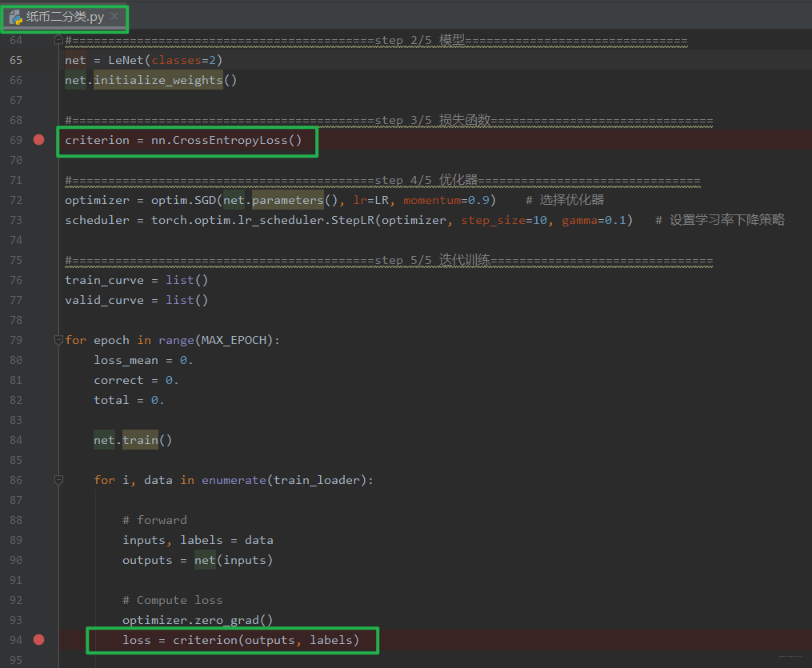Click the 'step 5/5 迭代训练' comment header

[432, 260]
